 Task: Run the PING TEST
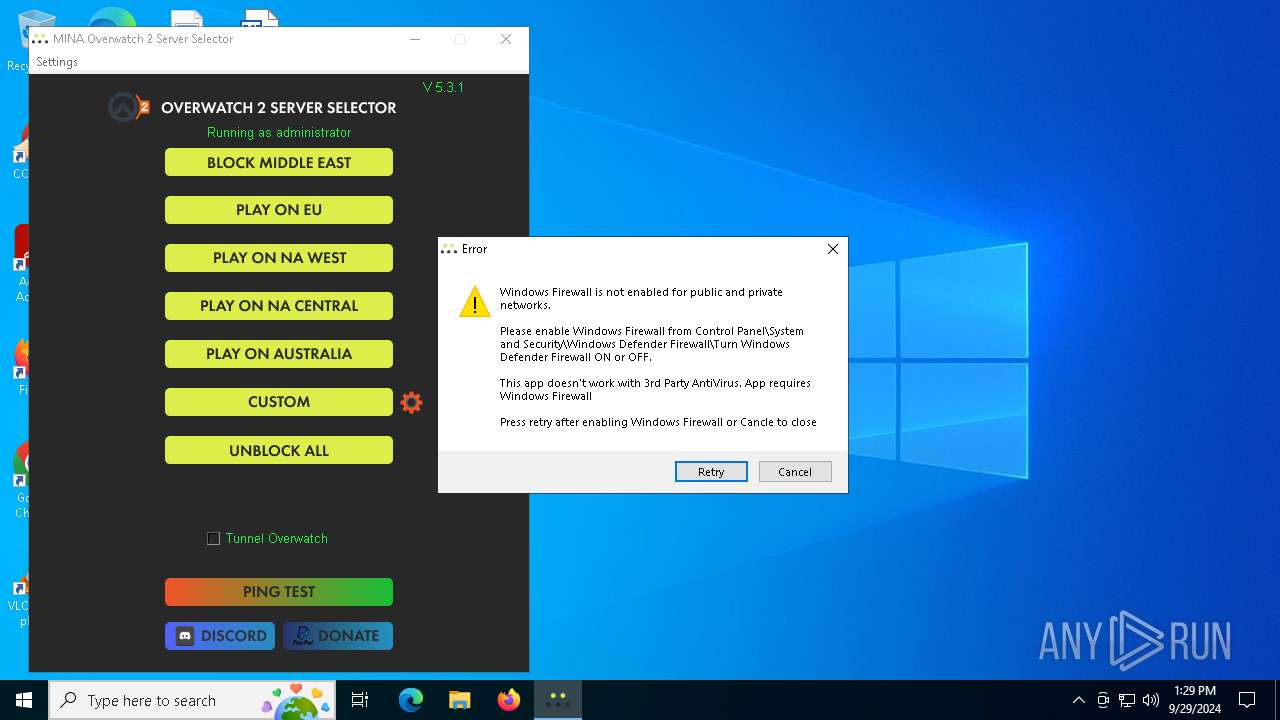[x=279, y=592]
